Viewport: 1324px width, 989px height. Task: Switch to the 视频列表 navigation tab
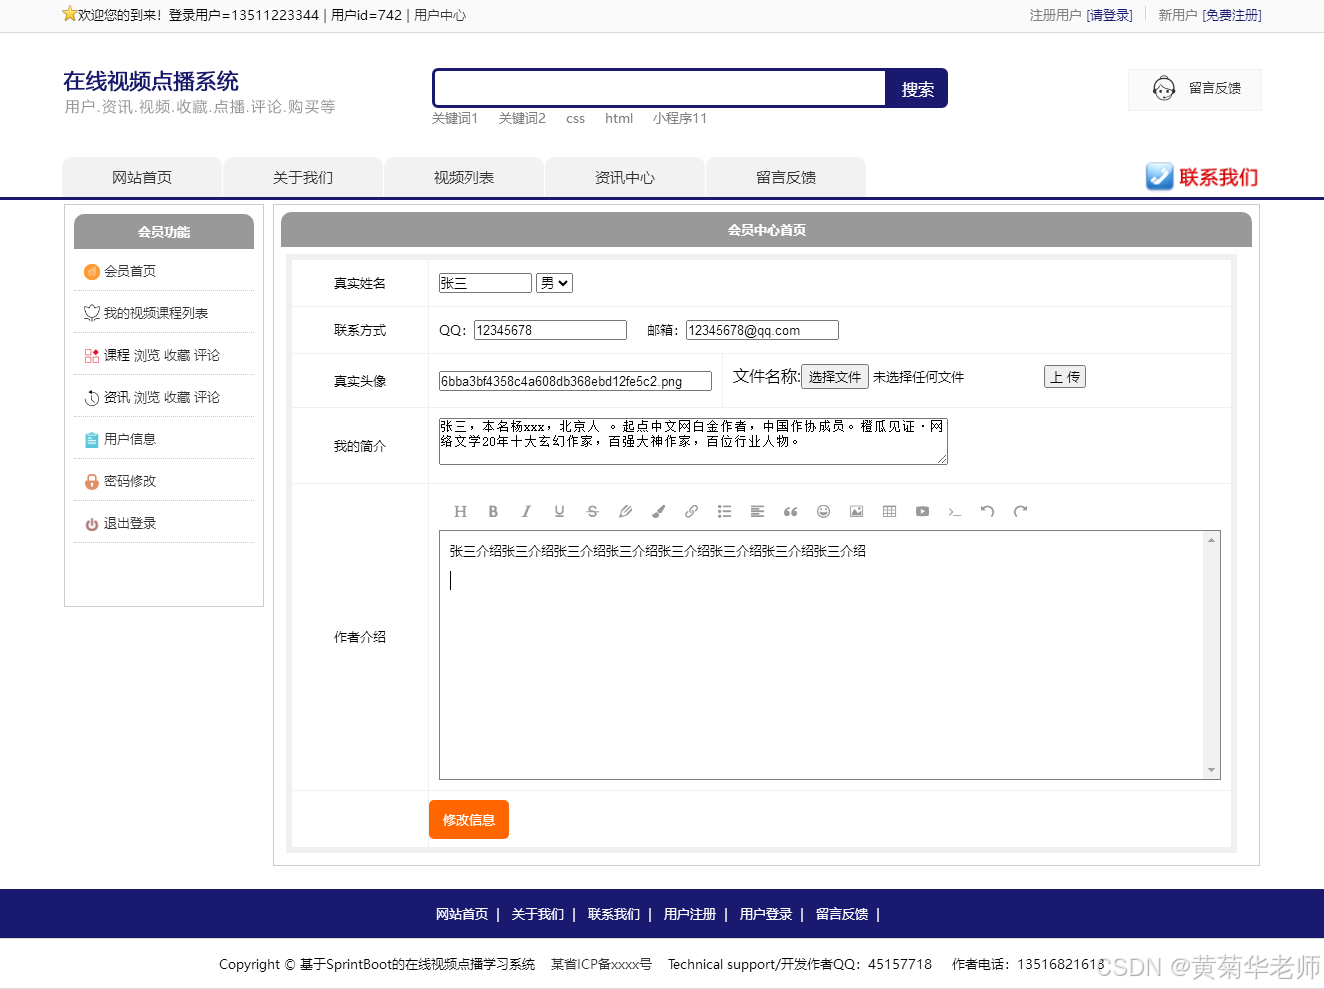coord(463,176)
